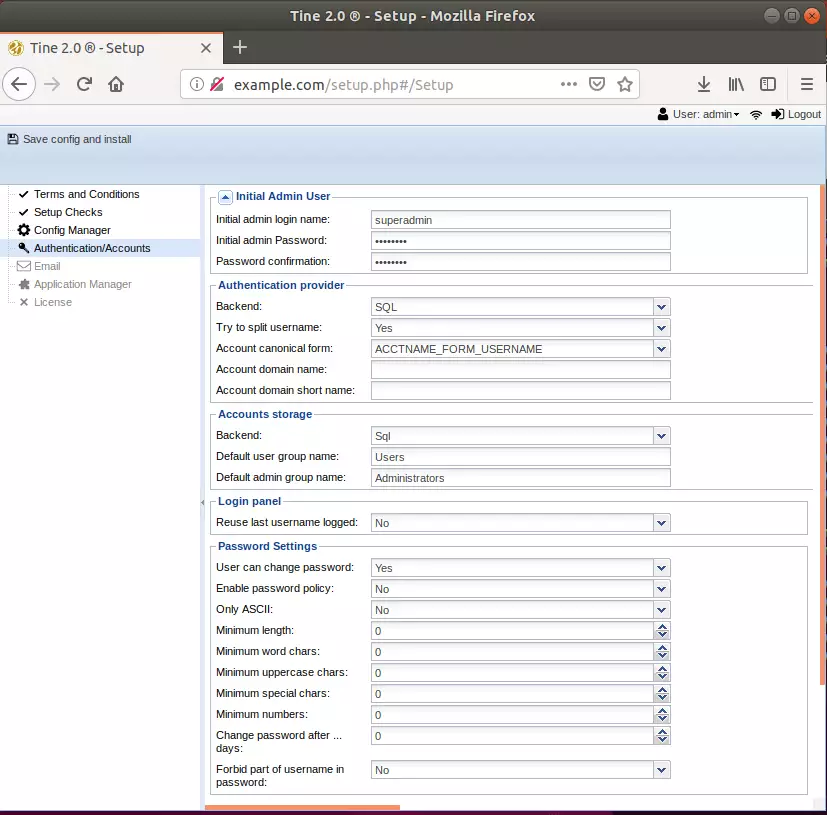Click Default user group name field
The height and width of the screenshot is (815, 827).
(521, 457)
